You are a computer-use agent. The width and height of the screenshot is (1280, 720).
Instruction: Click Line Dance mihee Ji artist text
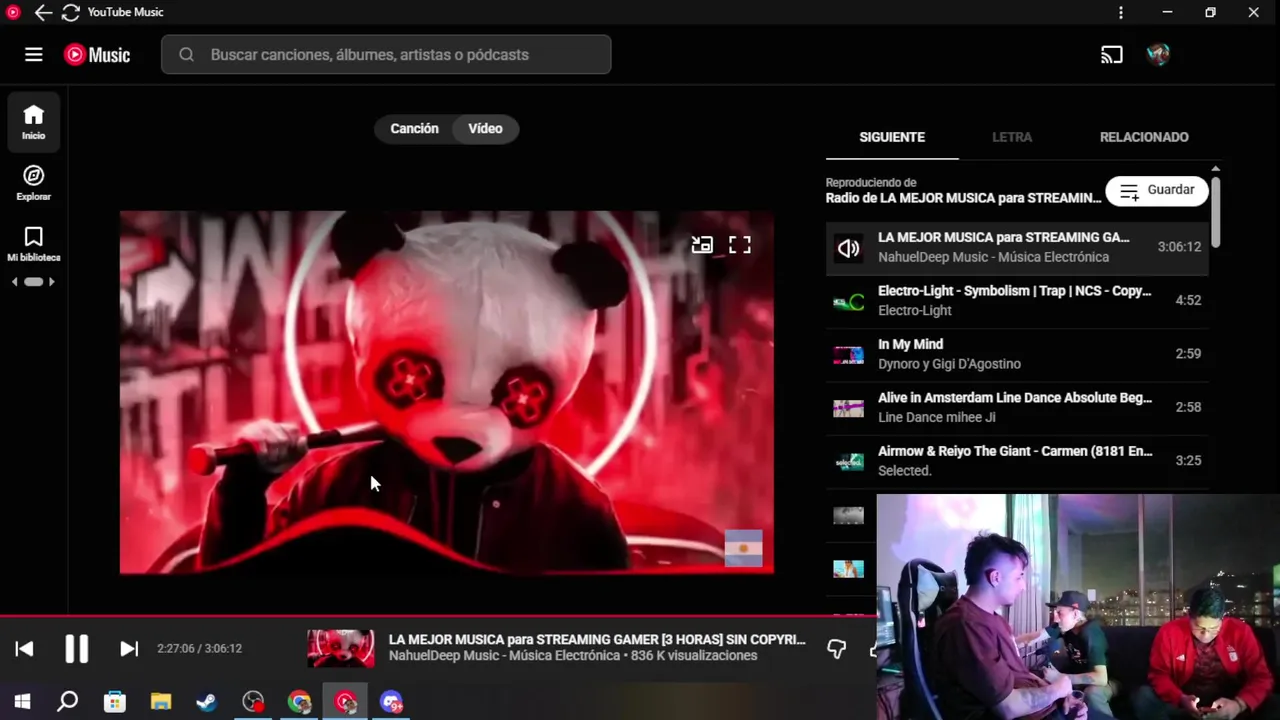[937, 417]
